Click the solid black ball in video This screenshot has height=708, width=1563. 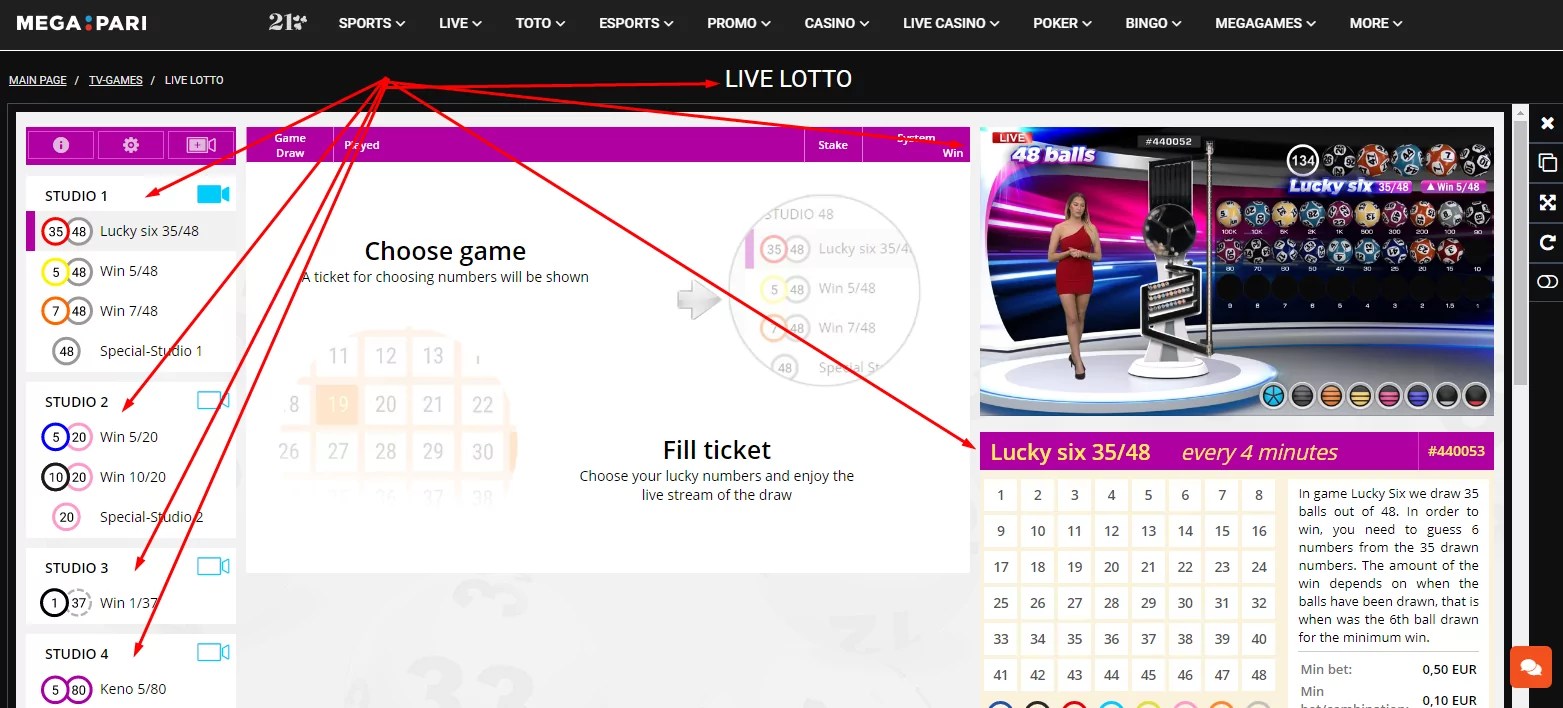click(x=1447, y=396)
